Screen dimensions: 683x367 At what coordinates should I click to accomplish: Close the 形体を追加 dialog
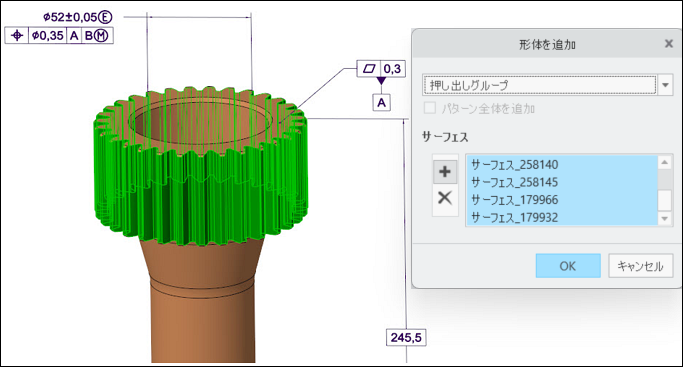click(x=669, y=44)
